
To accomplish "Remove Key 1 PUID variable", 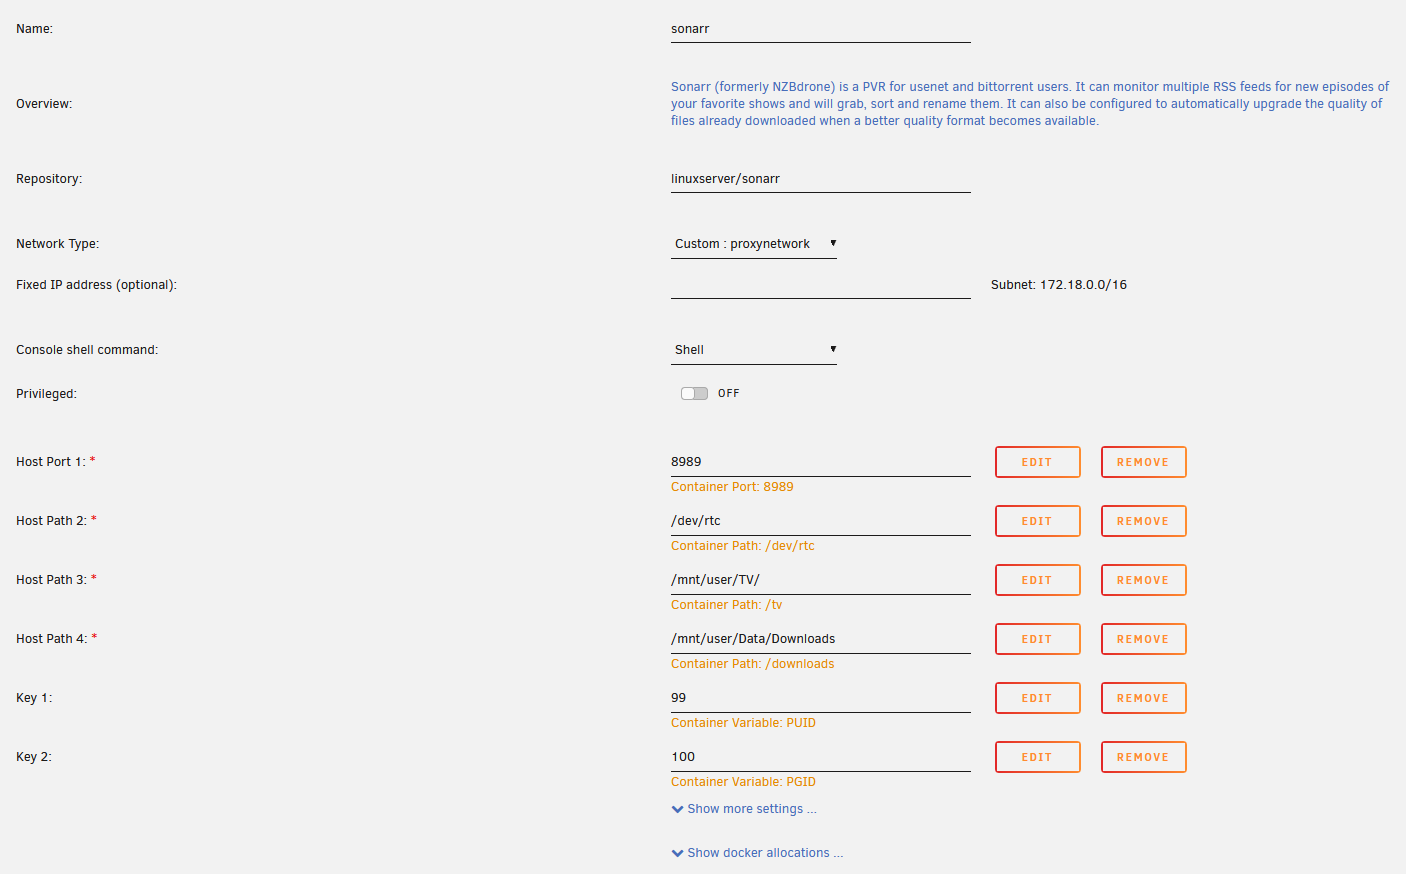I will click(x=1144, y=698).
